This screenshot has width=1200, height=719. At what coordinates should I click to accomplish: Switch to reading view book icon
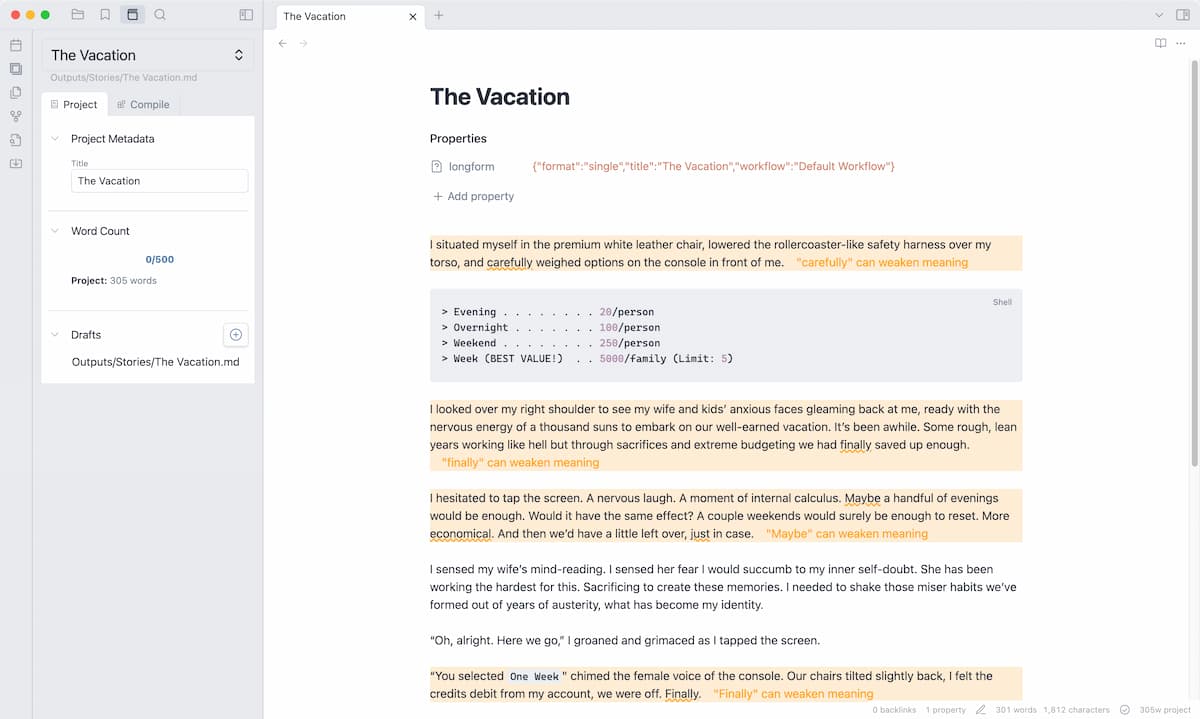click(x=1160, y=43)
